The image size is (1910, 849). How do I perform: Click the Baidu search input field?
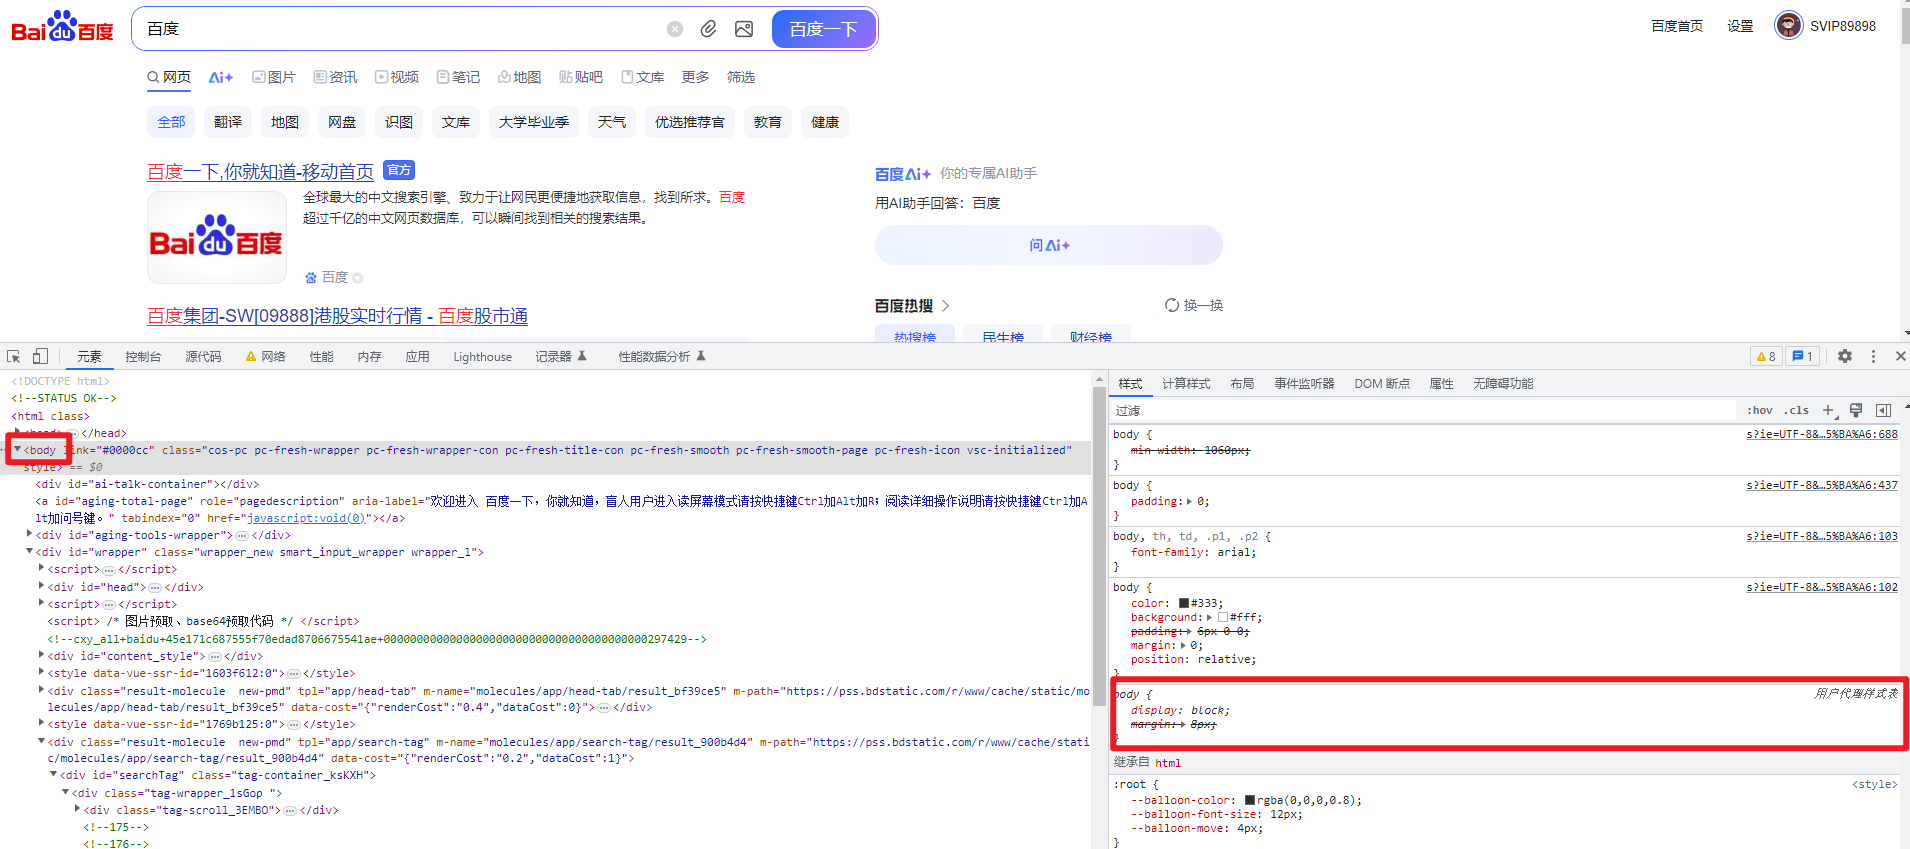(x=400, y=29)
